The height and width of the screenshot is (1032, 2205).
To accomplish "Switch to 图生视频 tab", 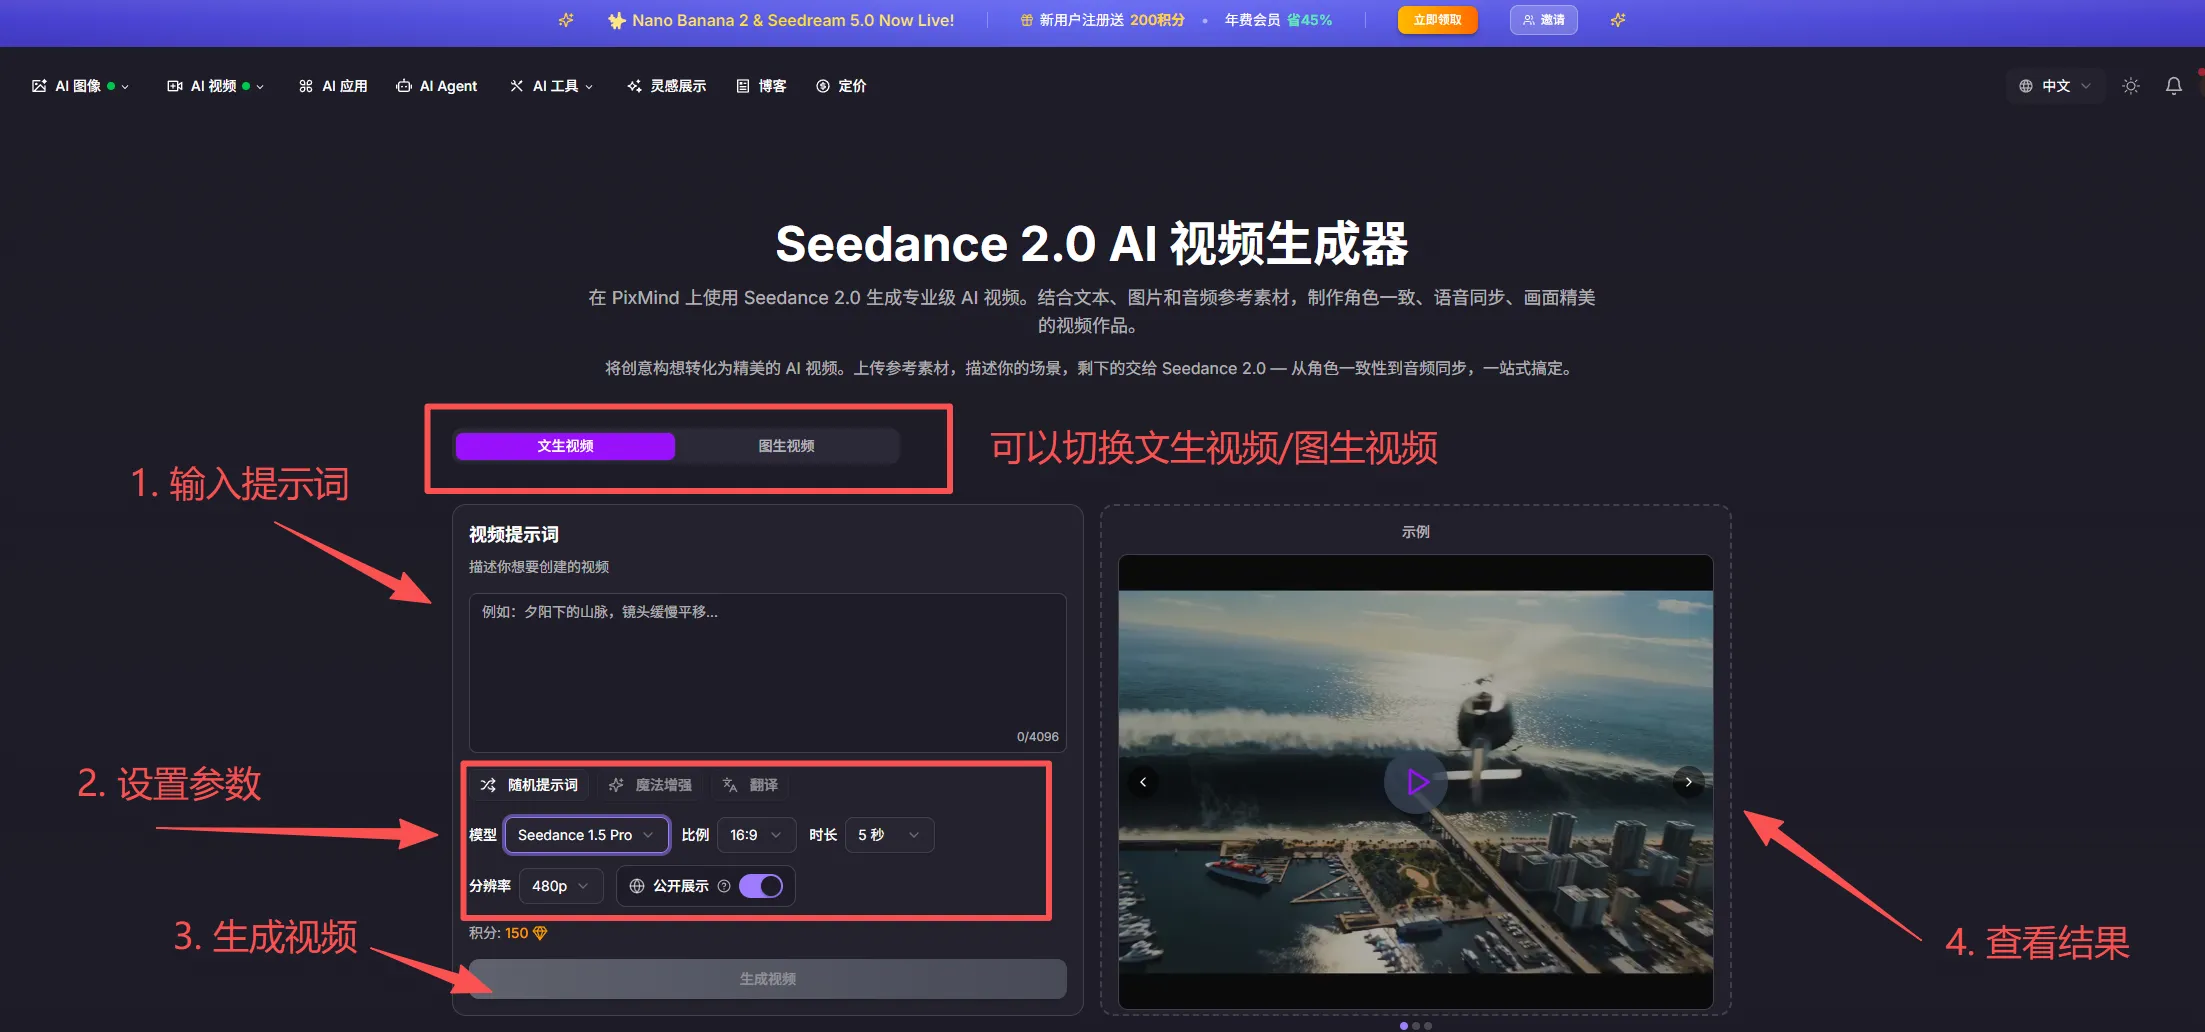I will coord(786,446).
